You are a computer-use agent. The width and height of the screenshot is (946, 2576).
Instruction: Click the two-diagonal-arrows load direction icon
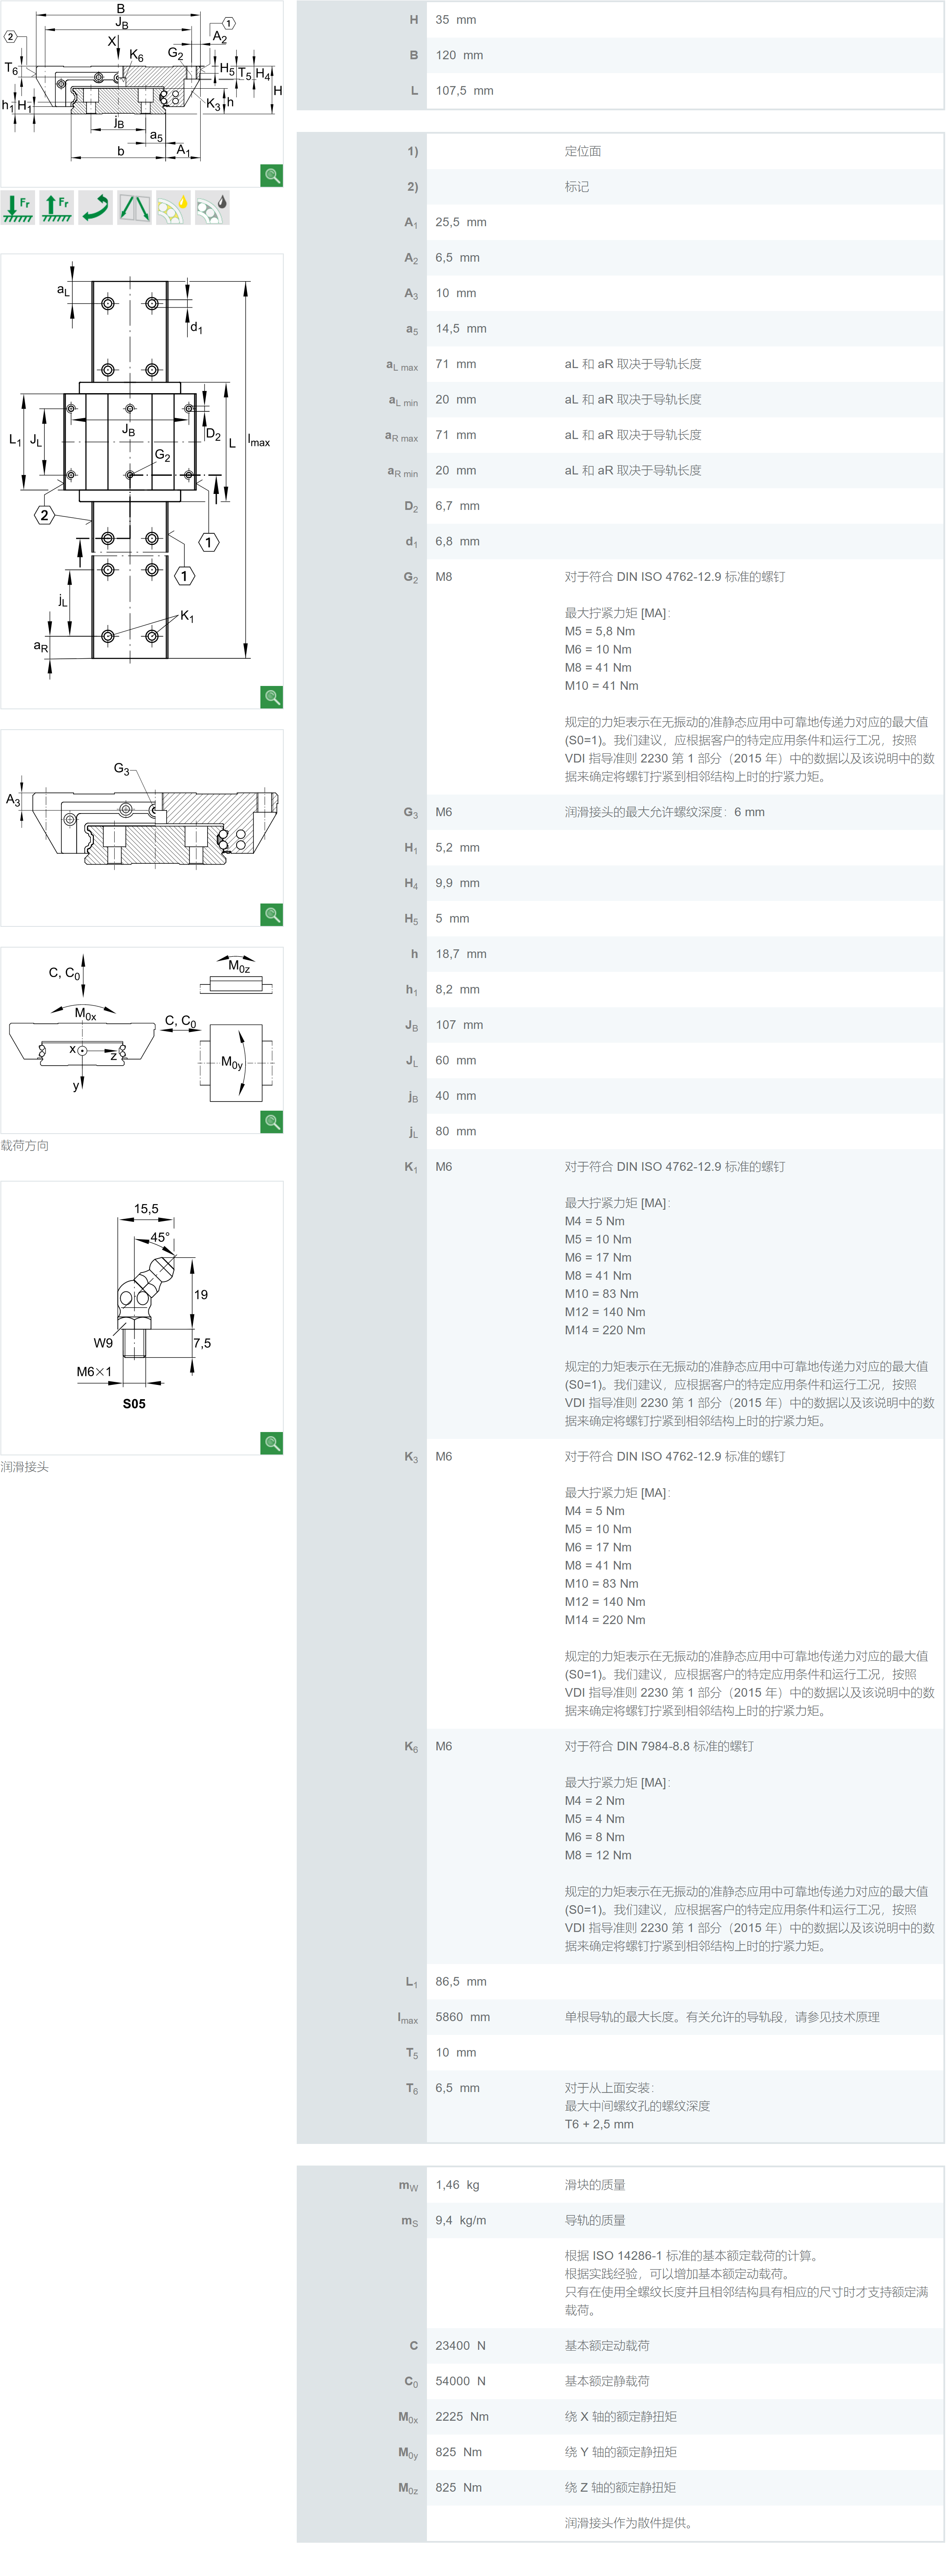(135, 208)
